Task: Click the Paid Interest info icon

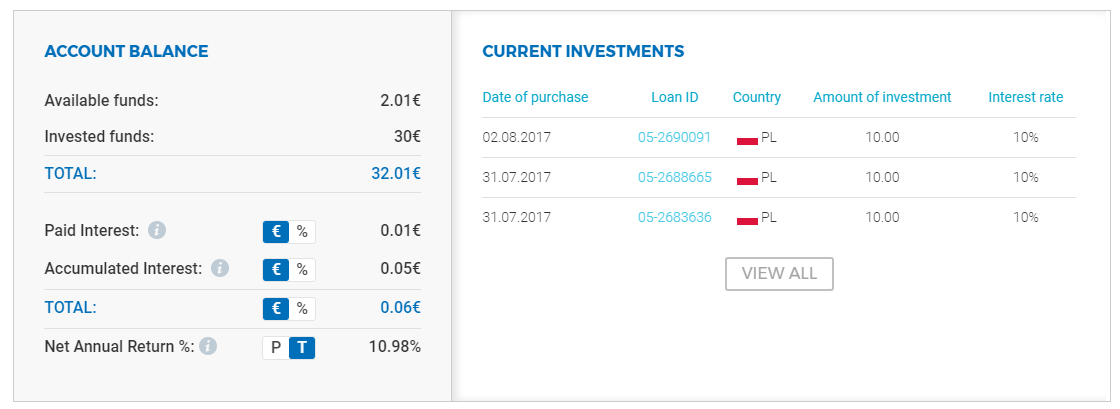Action: tap(157, 231)
